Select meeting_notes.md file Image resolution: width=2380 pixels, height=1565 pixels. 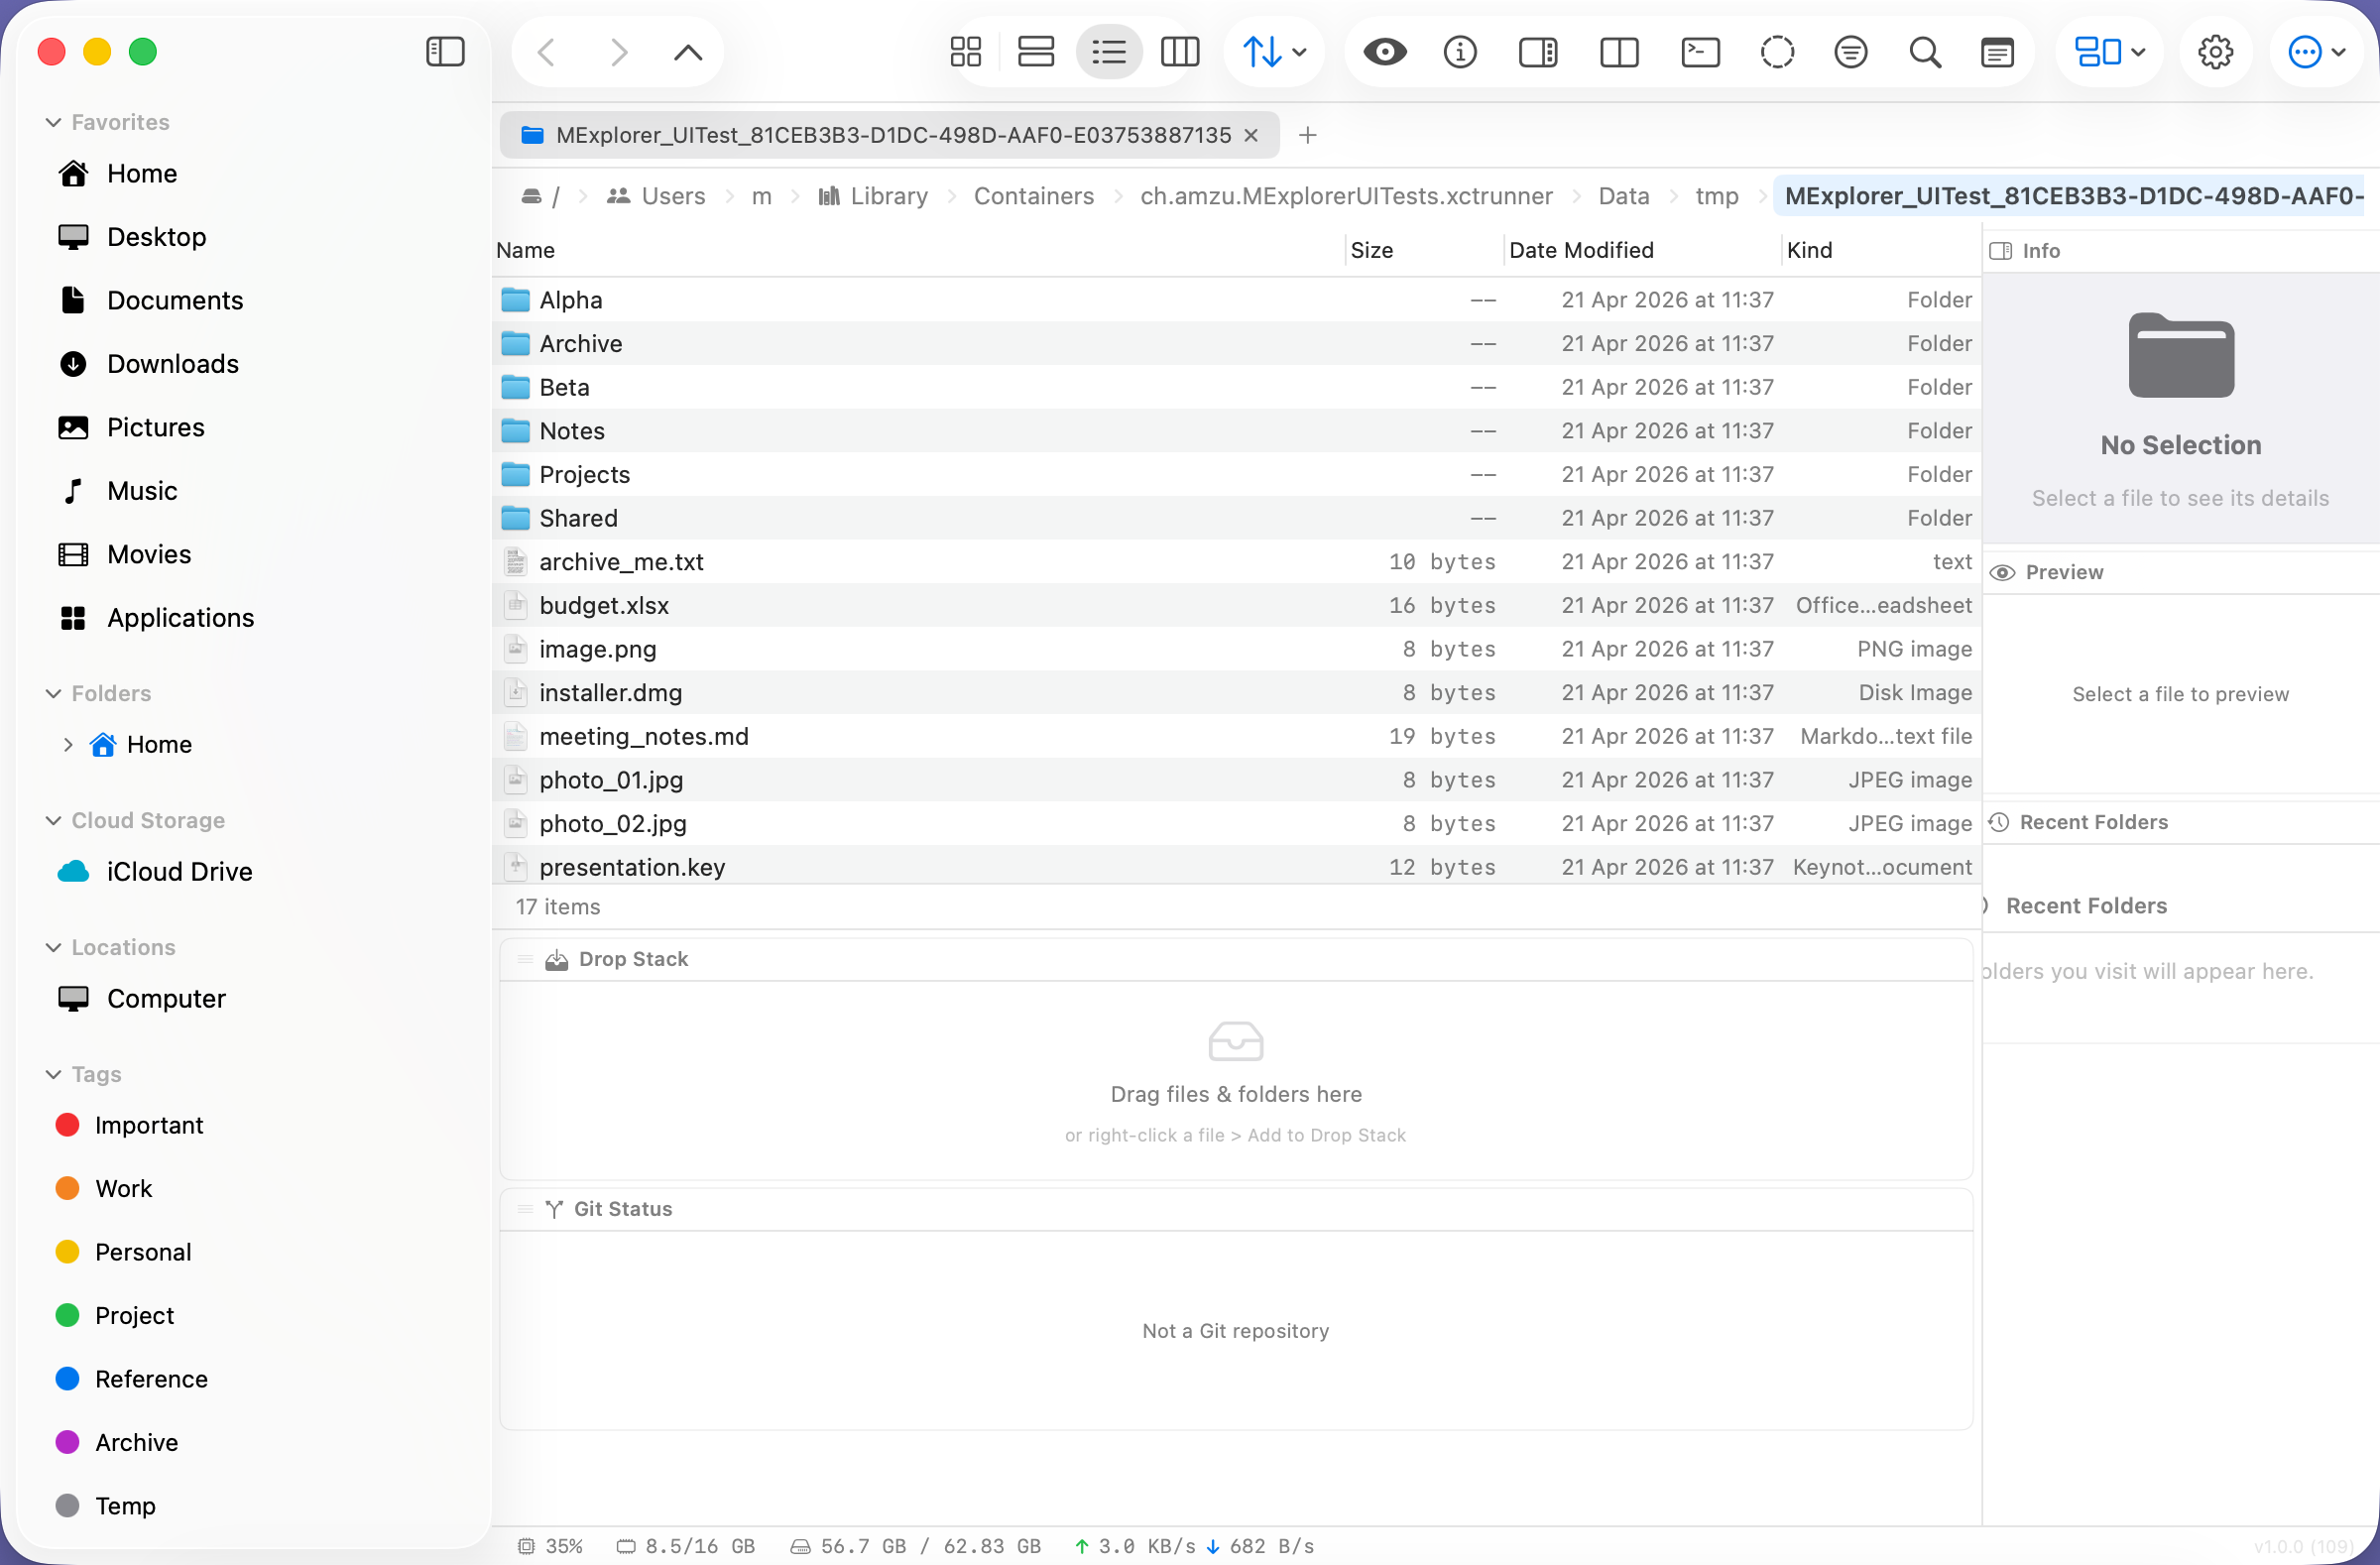1237,737
